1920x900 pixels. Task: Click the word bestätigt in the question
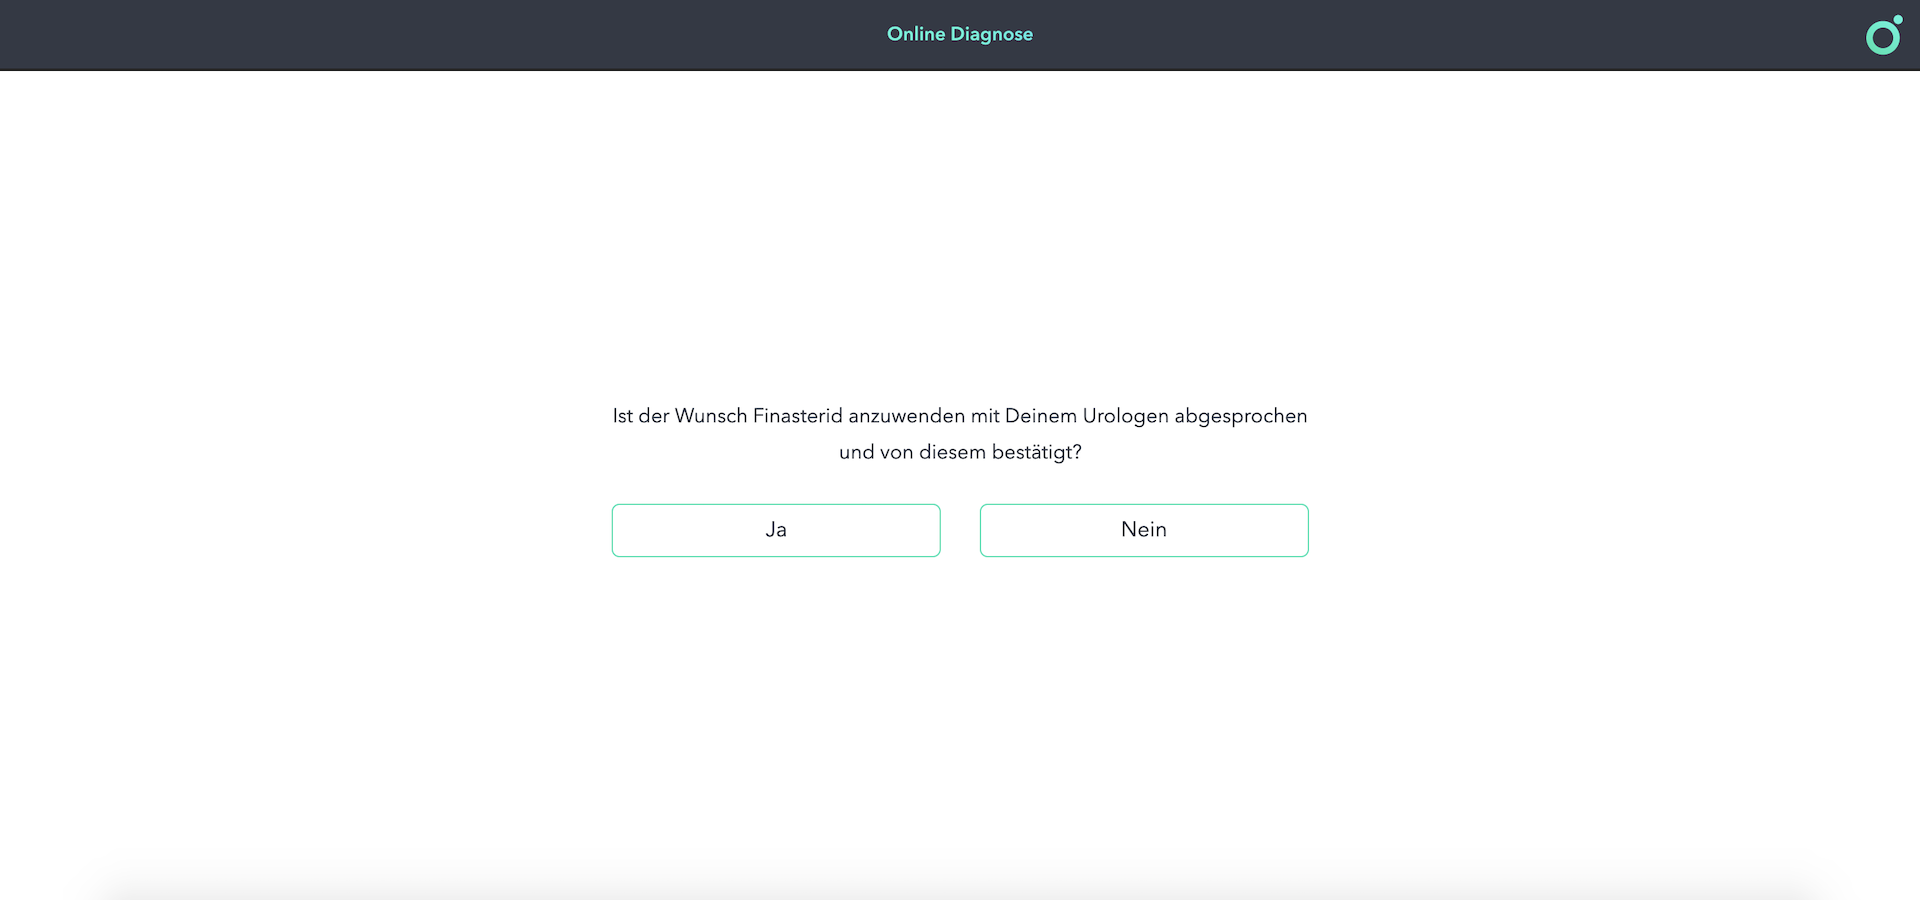point(1032,452)
